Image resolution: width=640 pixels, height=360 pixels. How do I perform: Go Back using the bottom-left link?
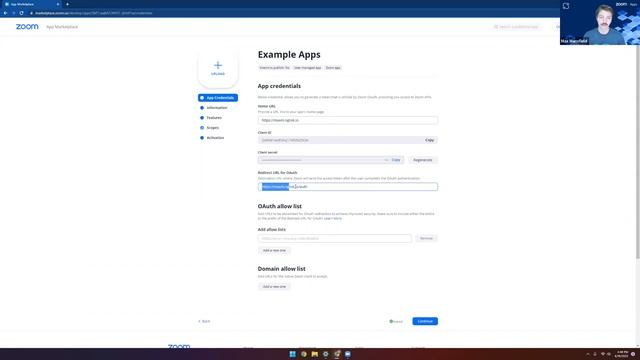[x=204, y=322]
